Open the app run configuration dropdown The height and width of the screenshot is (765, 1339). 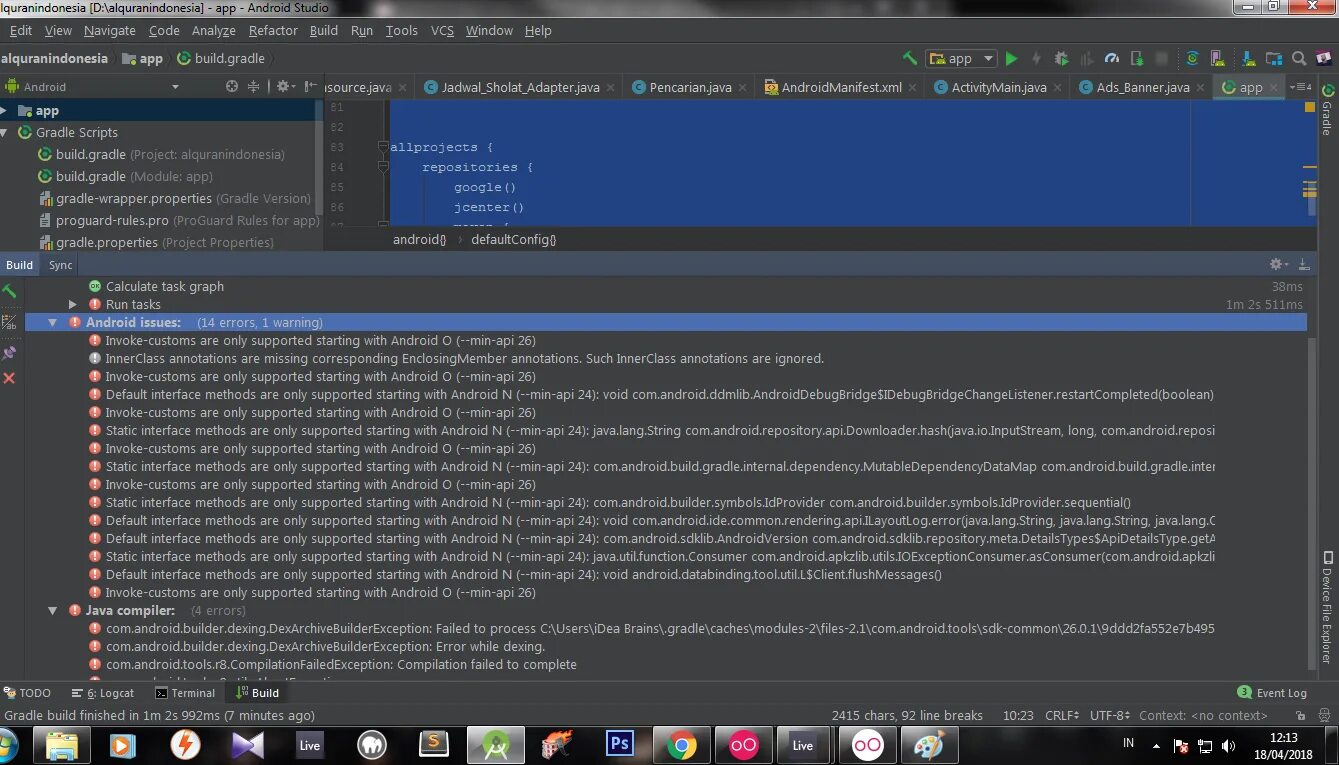click(x=961, y=58)
